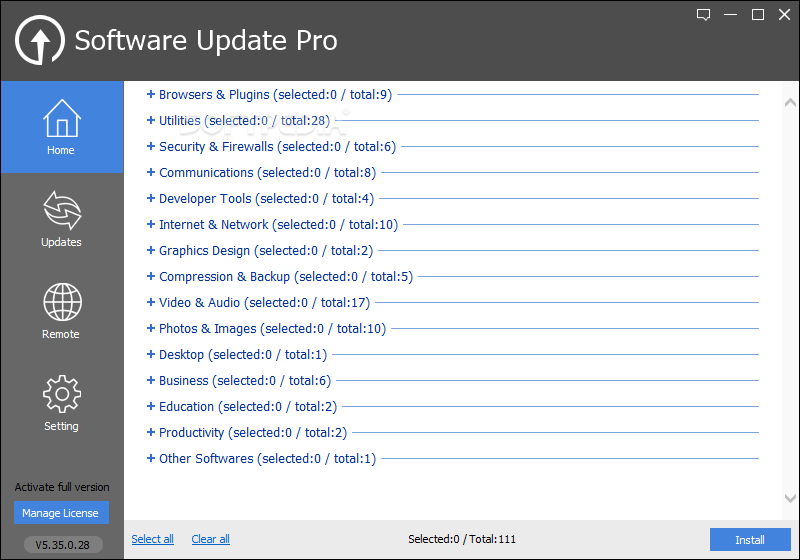Expand Browsers & Plugins plus sign

coord(151,94)
